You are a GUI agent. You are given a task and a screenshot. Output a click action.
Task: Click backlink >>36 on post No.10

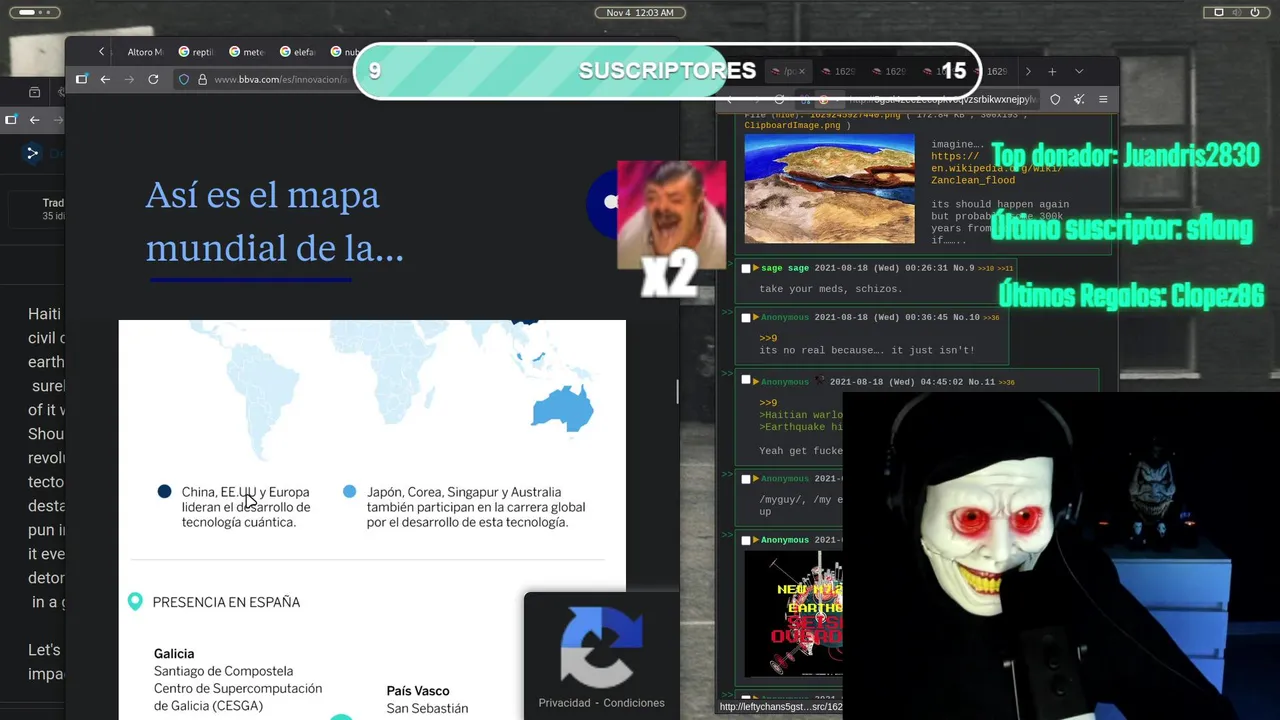tap(991, 318)
